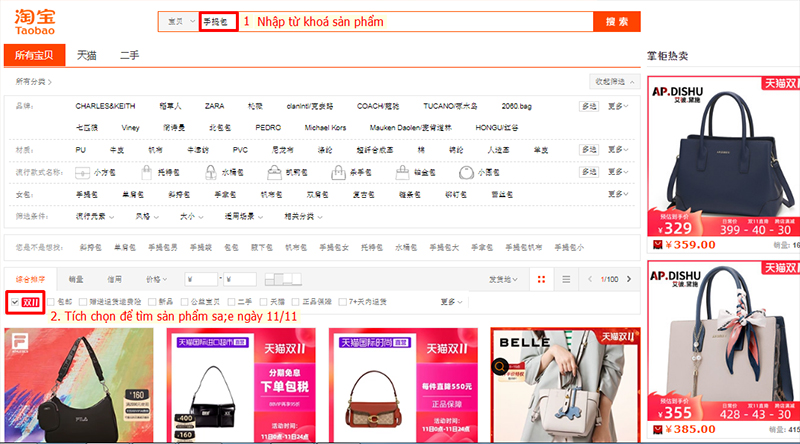
Task: Filter by ZARA brand
Action: pos(214,106)
